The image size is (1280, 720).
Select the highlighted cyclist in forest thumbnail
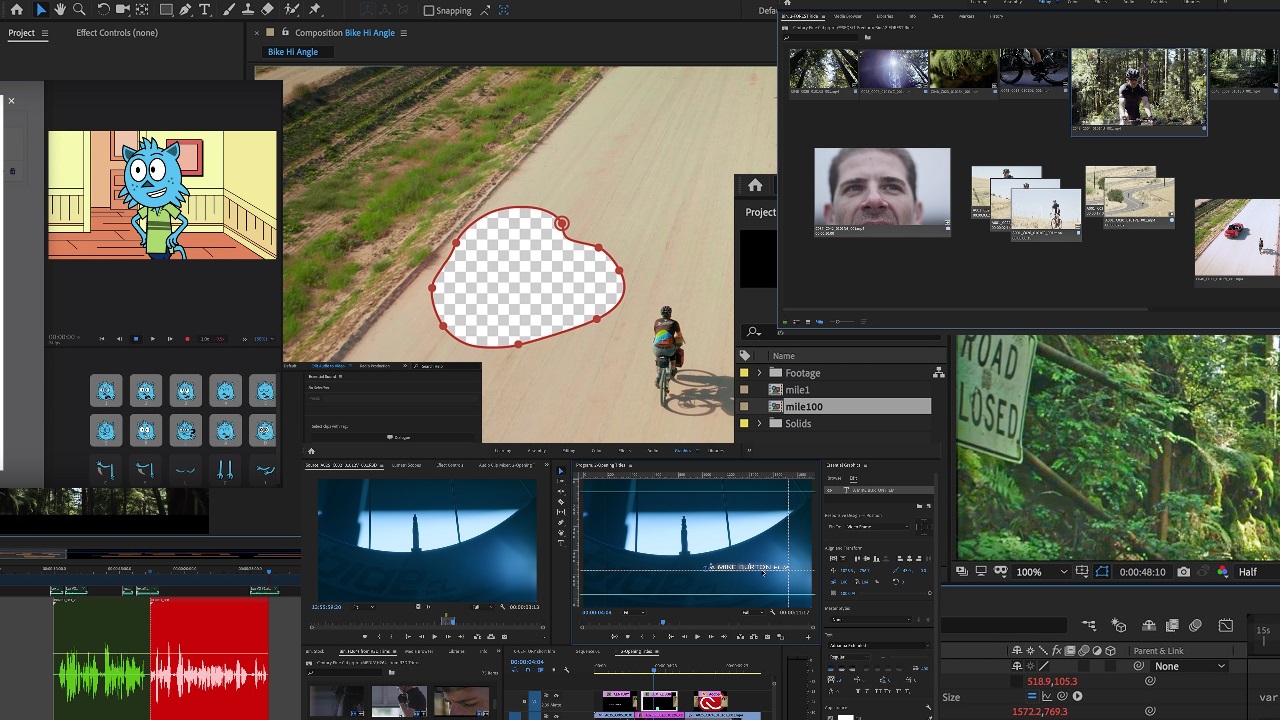tap(1139, 90)
